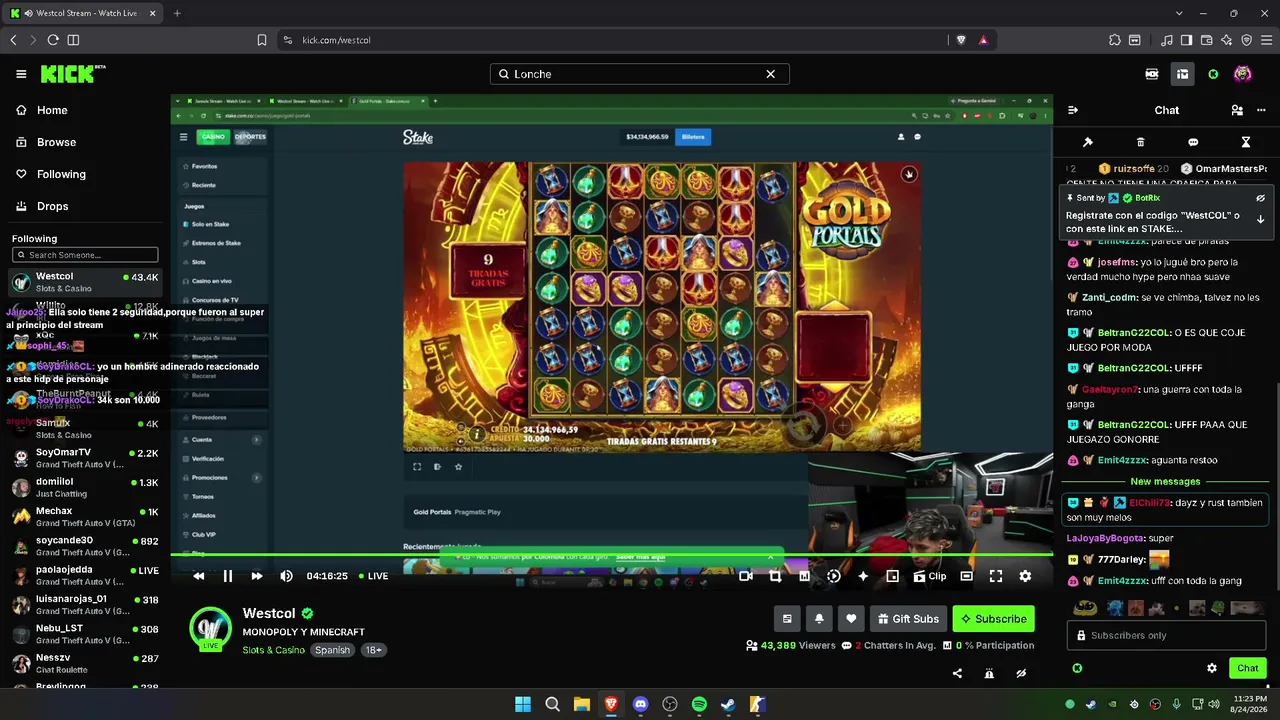Fast forward the stream playback
The image size is (1280, 720).
pyautogui.click(x=257, y=576)
